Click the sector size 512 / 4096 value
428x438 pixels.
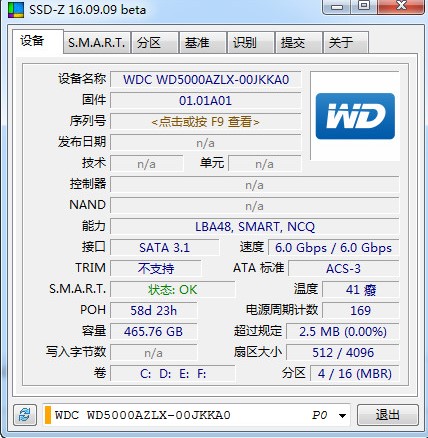(x=343, y=353)
